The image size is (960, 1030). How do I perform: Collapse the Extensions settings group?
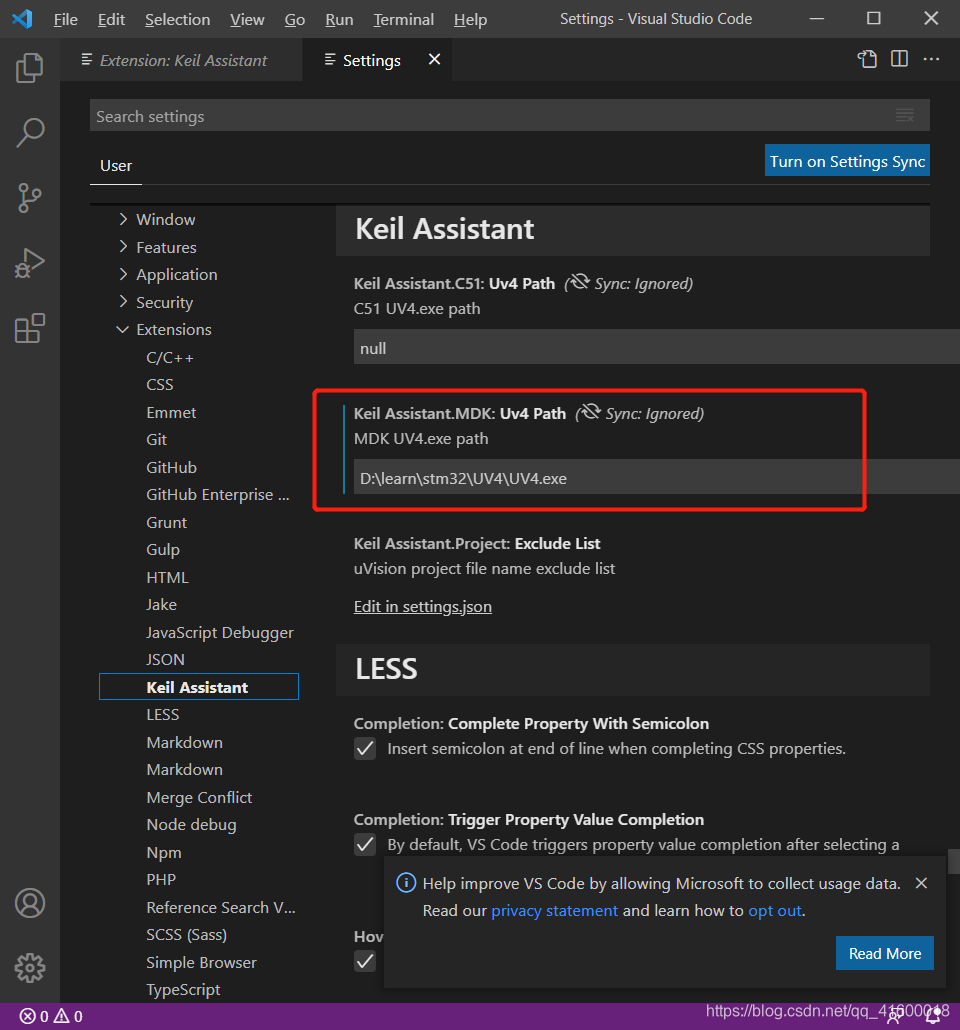pos(122,329)
